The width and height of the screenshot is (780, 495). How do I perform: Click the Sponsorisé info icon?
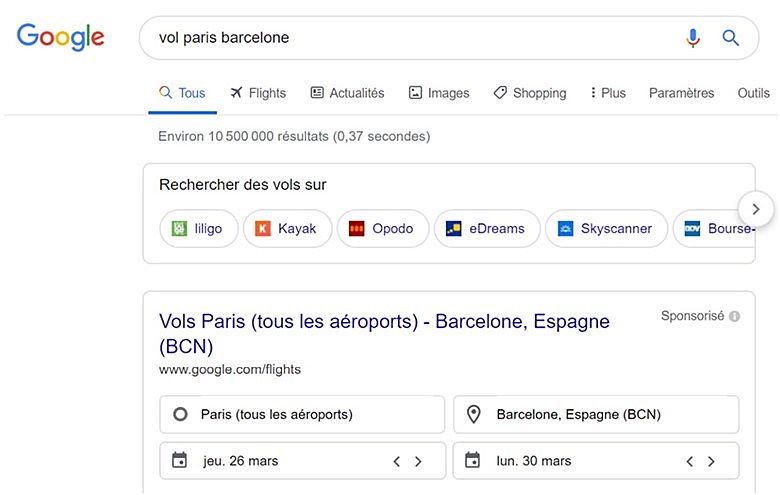coord(735,316)
